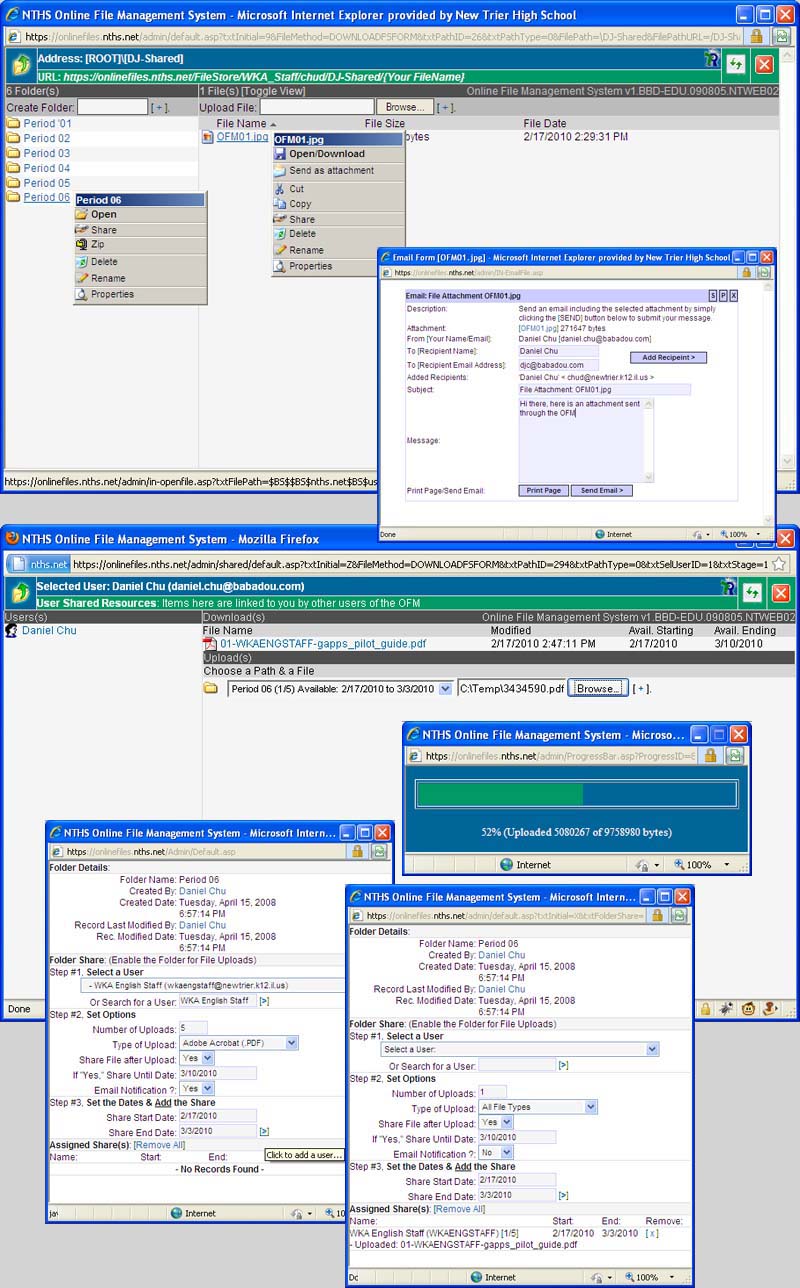The height and width of the screenshot is (1288, 800).
Task: Choose Cut in the OFM01.jpg context menu
Action: click(339, 189)
